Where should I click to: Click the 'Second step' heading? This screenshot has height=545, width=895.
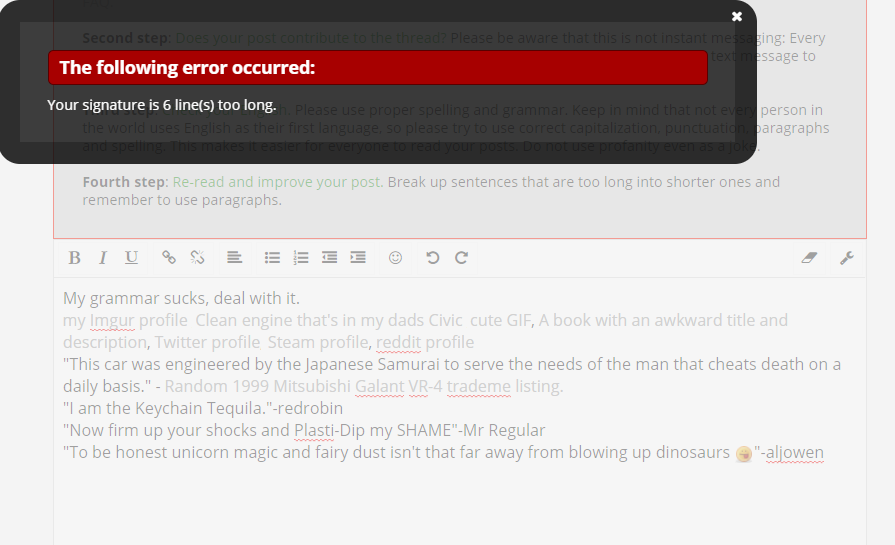pos(126,38)
